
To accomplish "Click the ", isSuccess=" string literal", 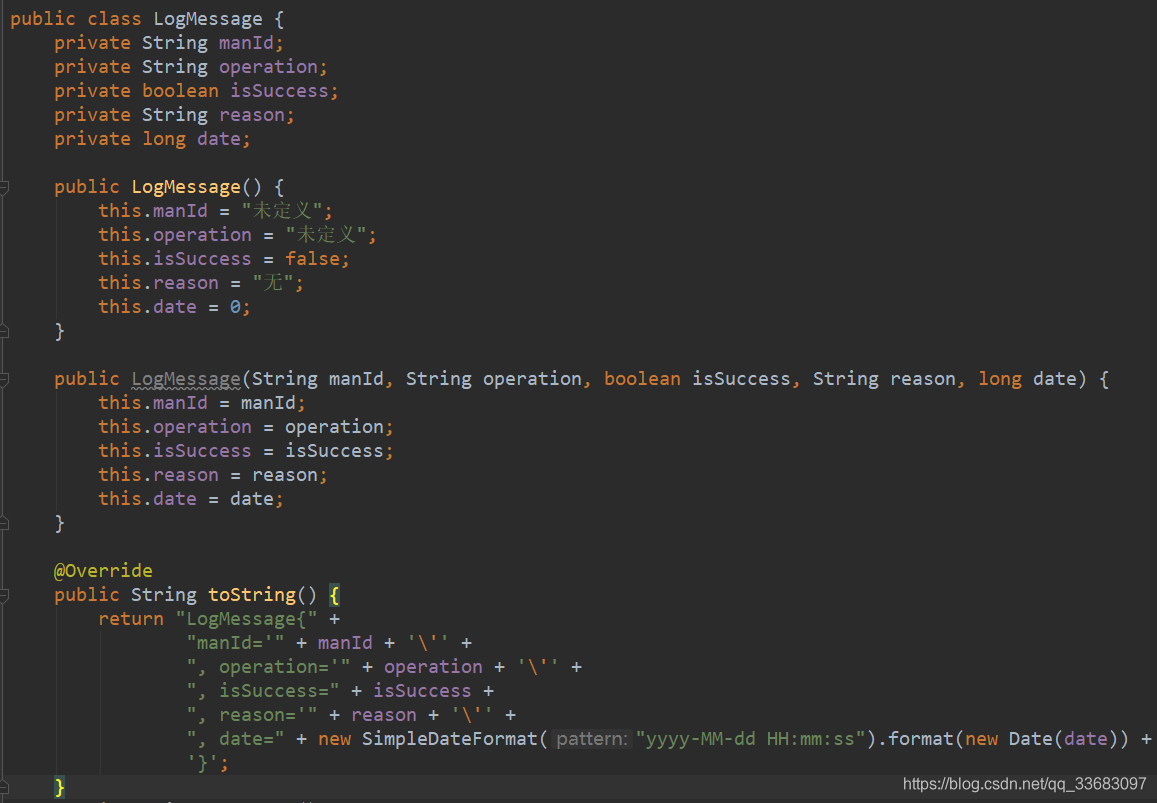I will (x=263, y=692).
